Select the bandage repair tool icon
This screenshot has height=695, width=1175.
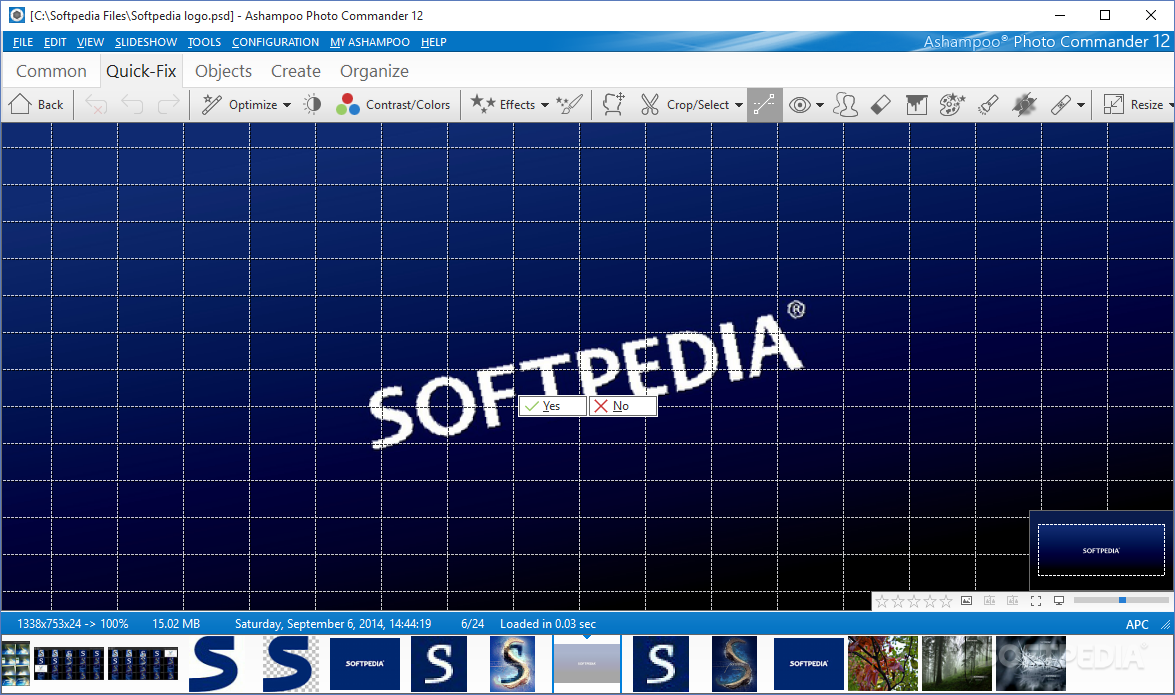1061,105
